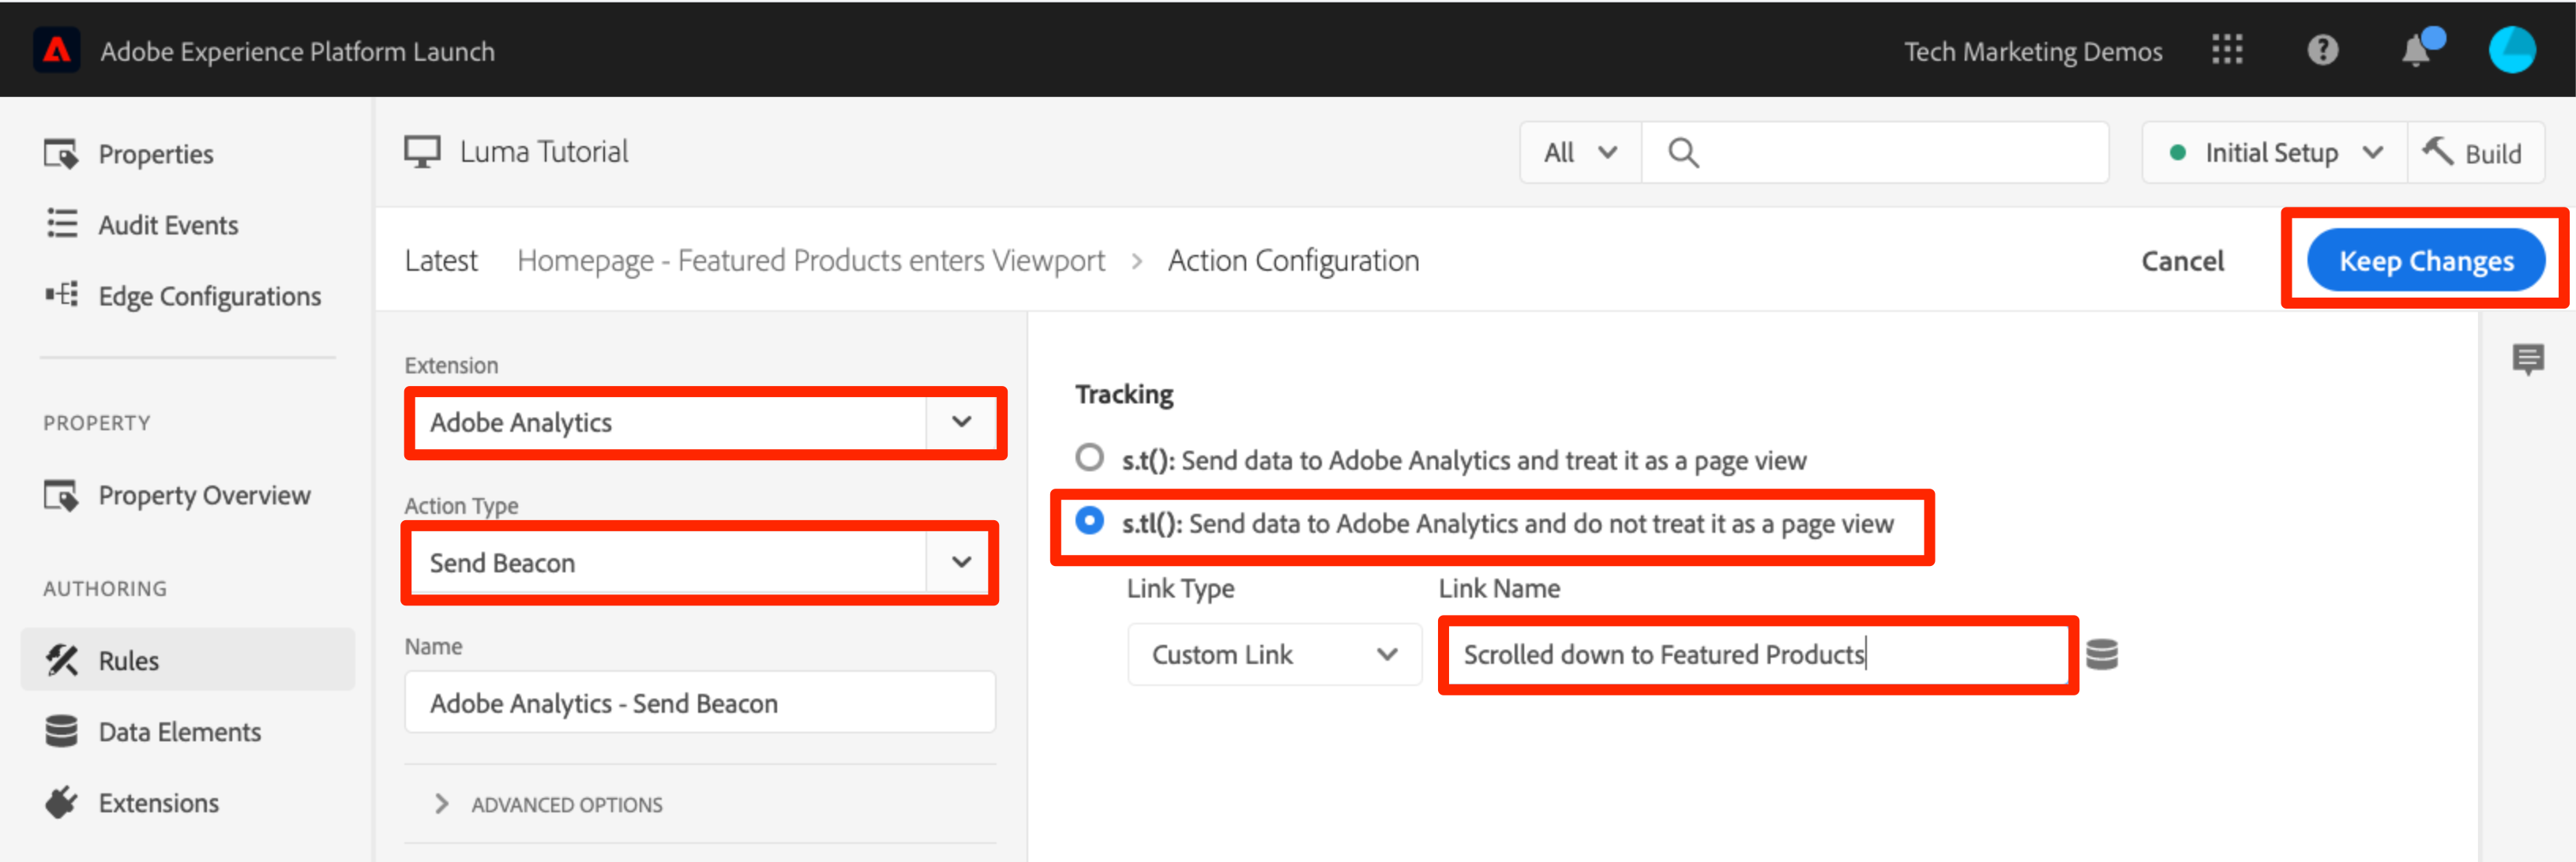
Task: Open the help question mark icon
Action: click(x=2322, y=50)
